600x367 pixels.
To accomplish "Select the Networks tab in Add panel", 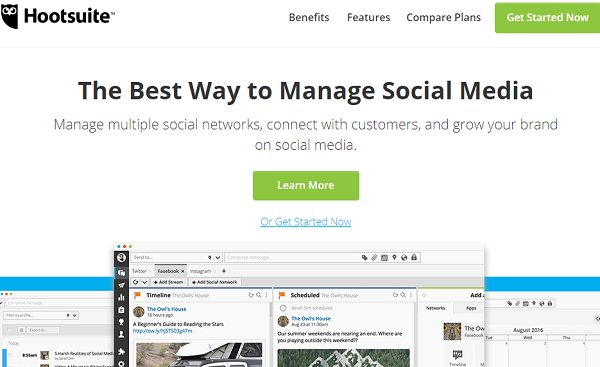I will click(x=435, y=308).
